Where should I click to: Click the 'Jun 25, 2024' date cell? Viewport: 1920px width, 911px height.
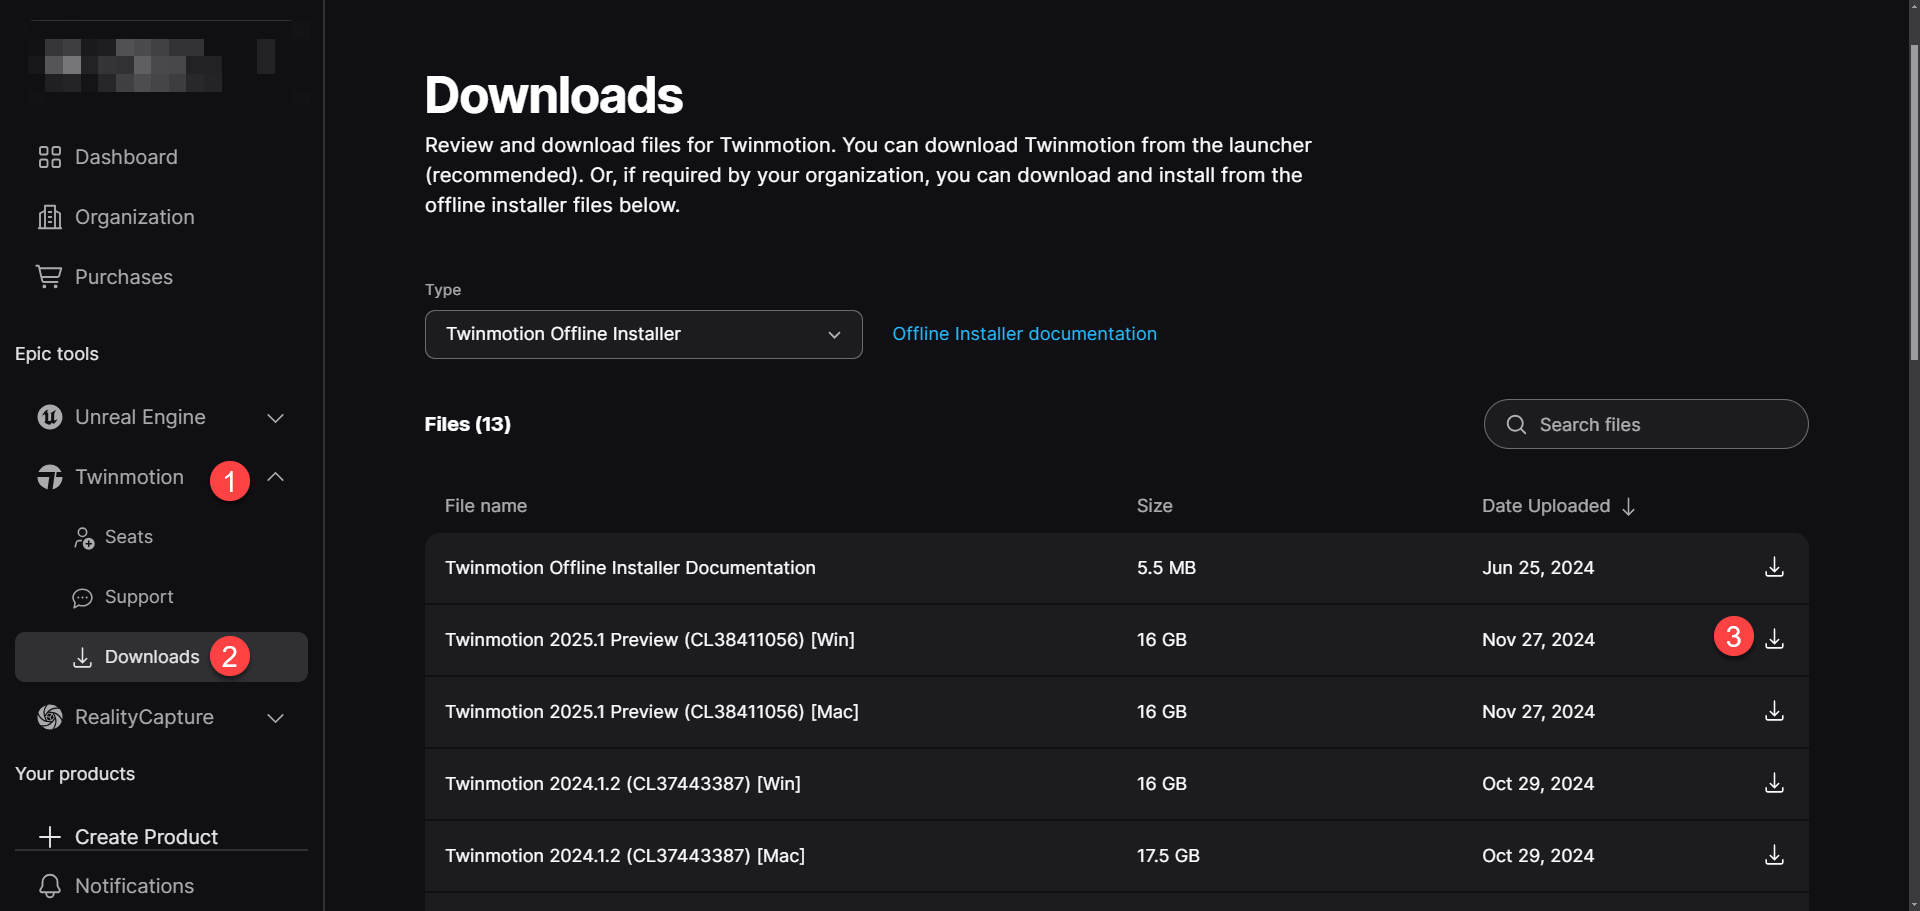click(1538, 568)
